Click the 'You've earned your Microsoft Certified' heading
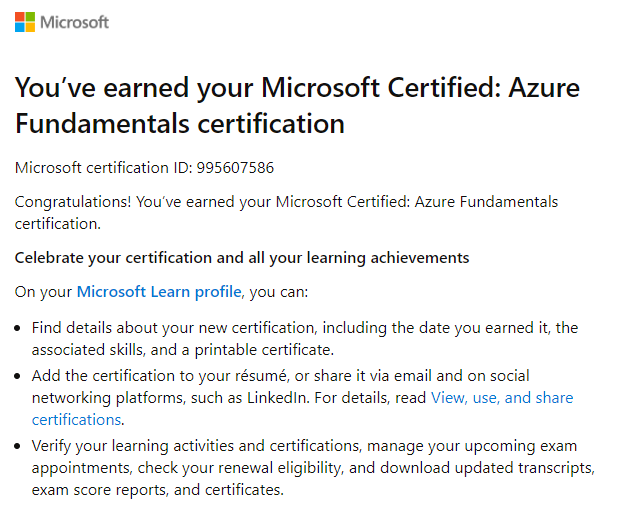The height and width of the screenshot is (509, 632). click(297, 87)
